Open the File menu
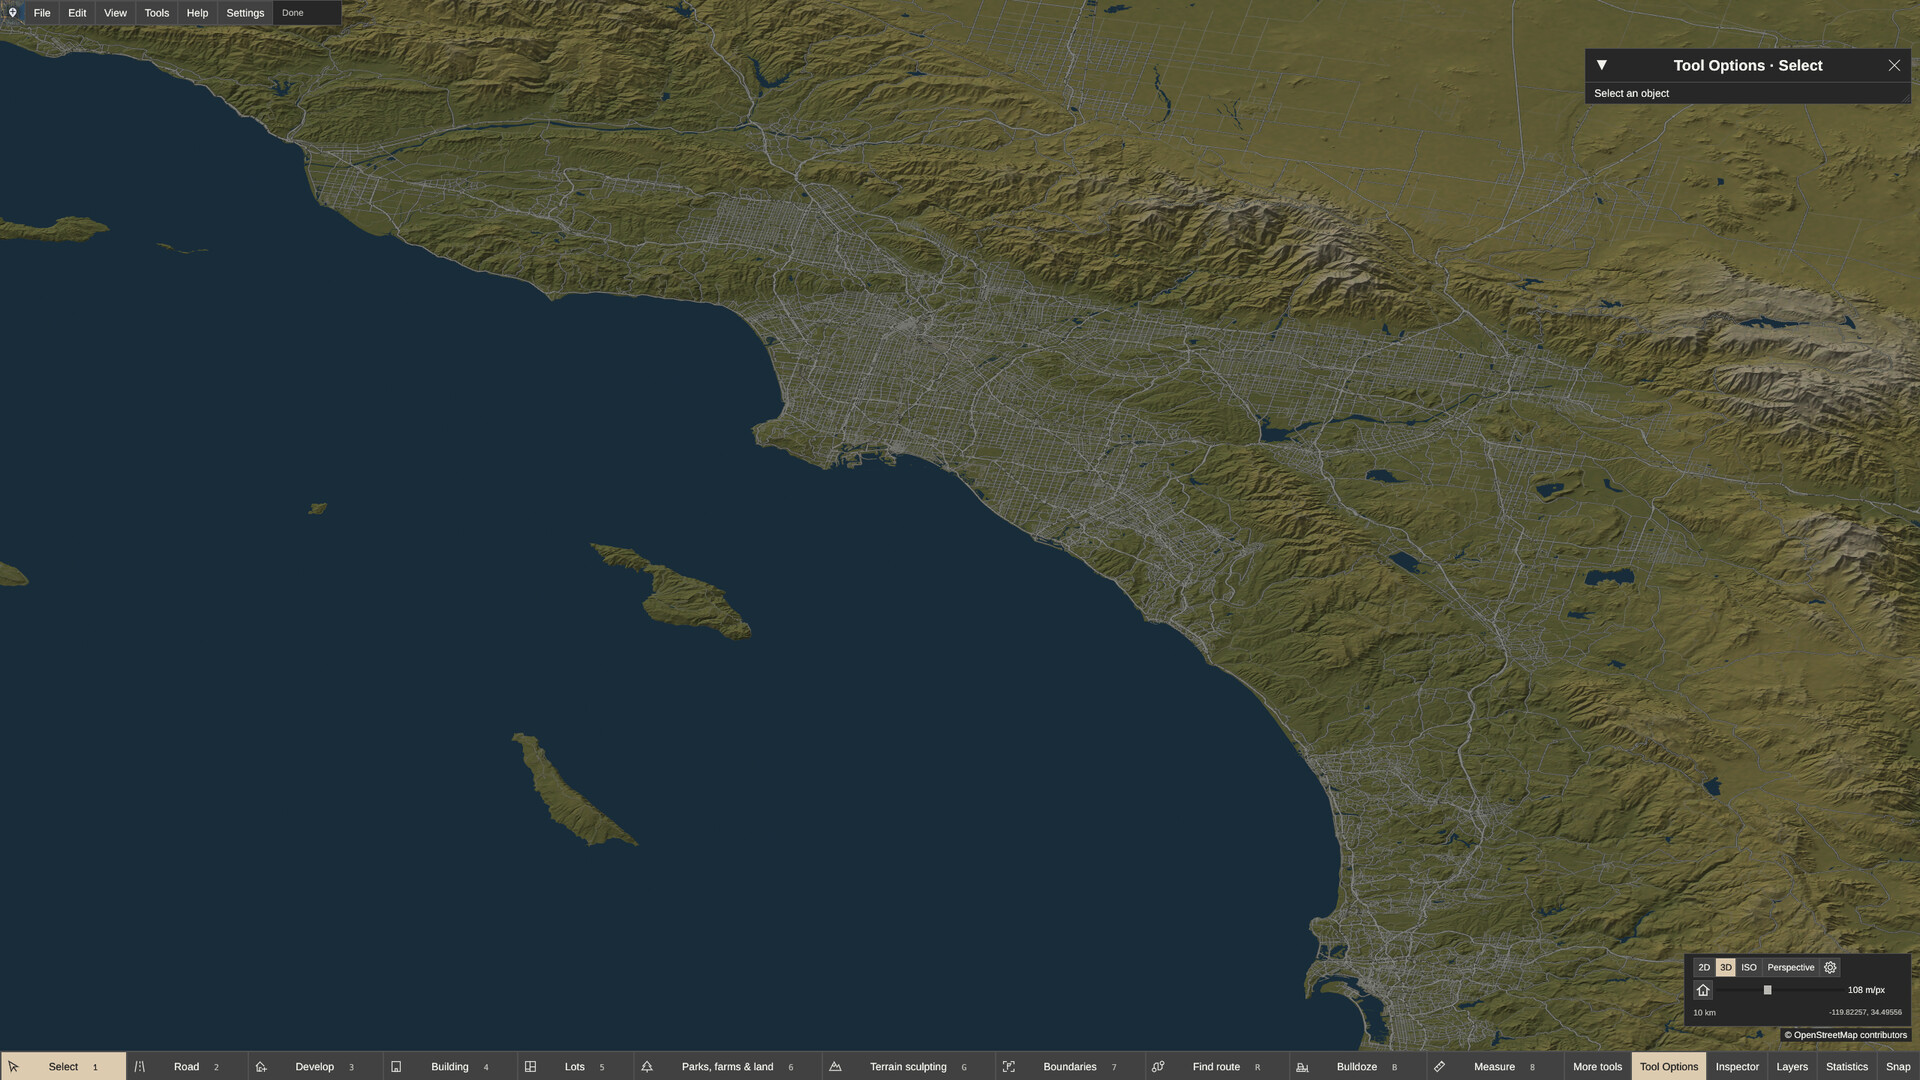This screenshot has height=1080, width=1920. pos(42,13)
